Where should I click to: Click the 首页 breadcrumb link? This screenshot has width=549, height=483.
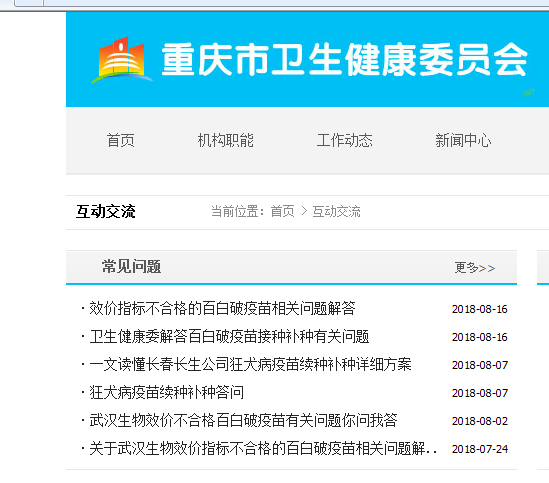[283, 212]
